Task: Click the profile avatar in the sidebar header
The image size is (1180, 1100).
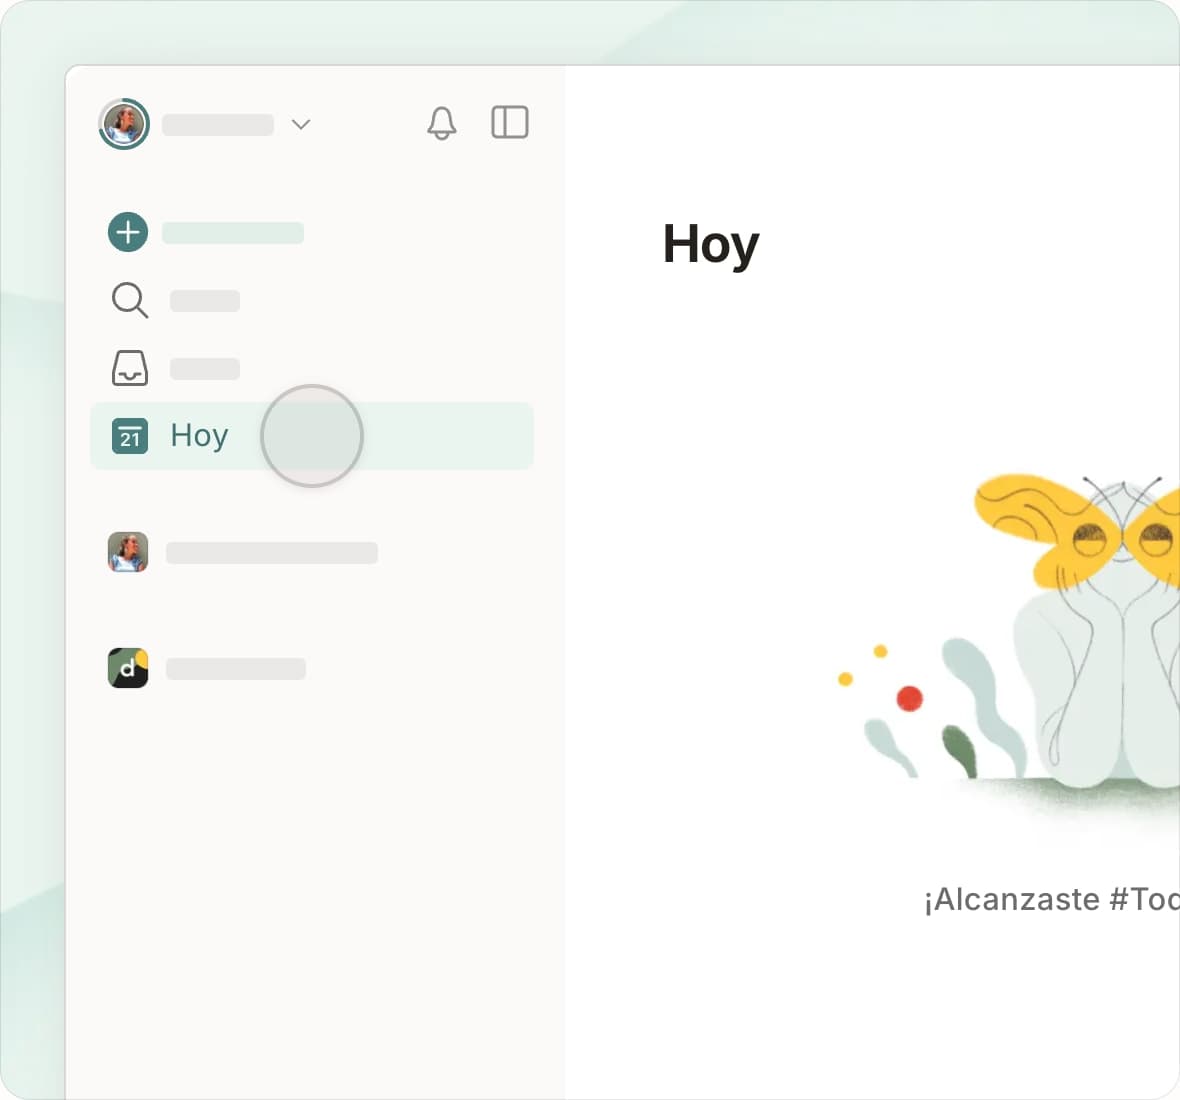Action: coord(124,124)
